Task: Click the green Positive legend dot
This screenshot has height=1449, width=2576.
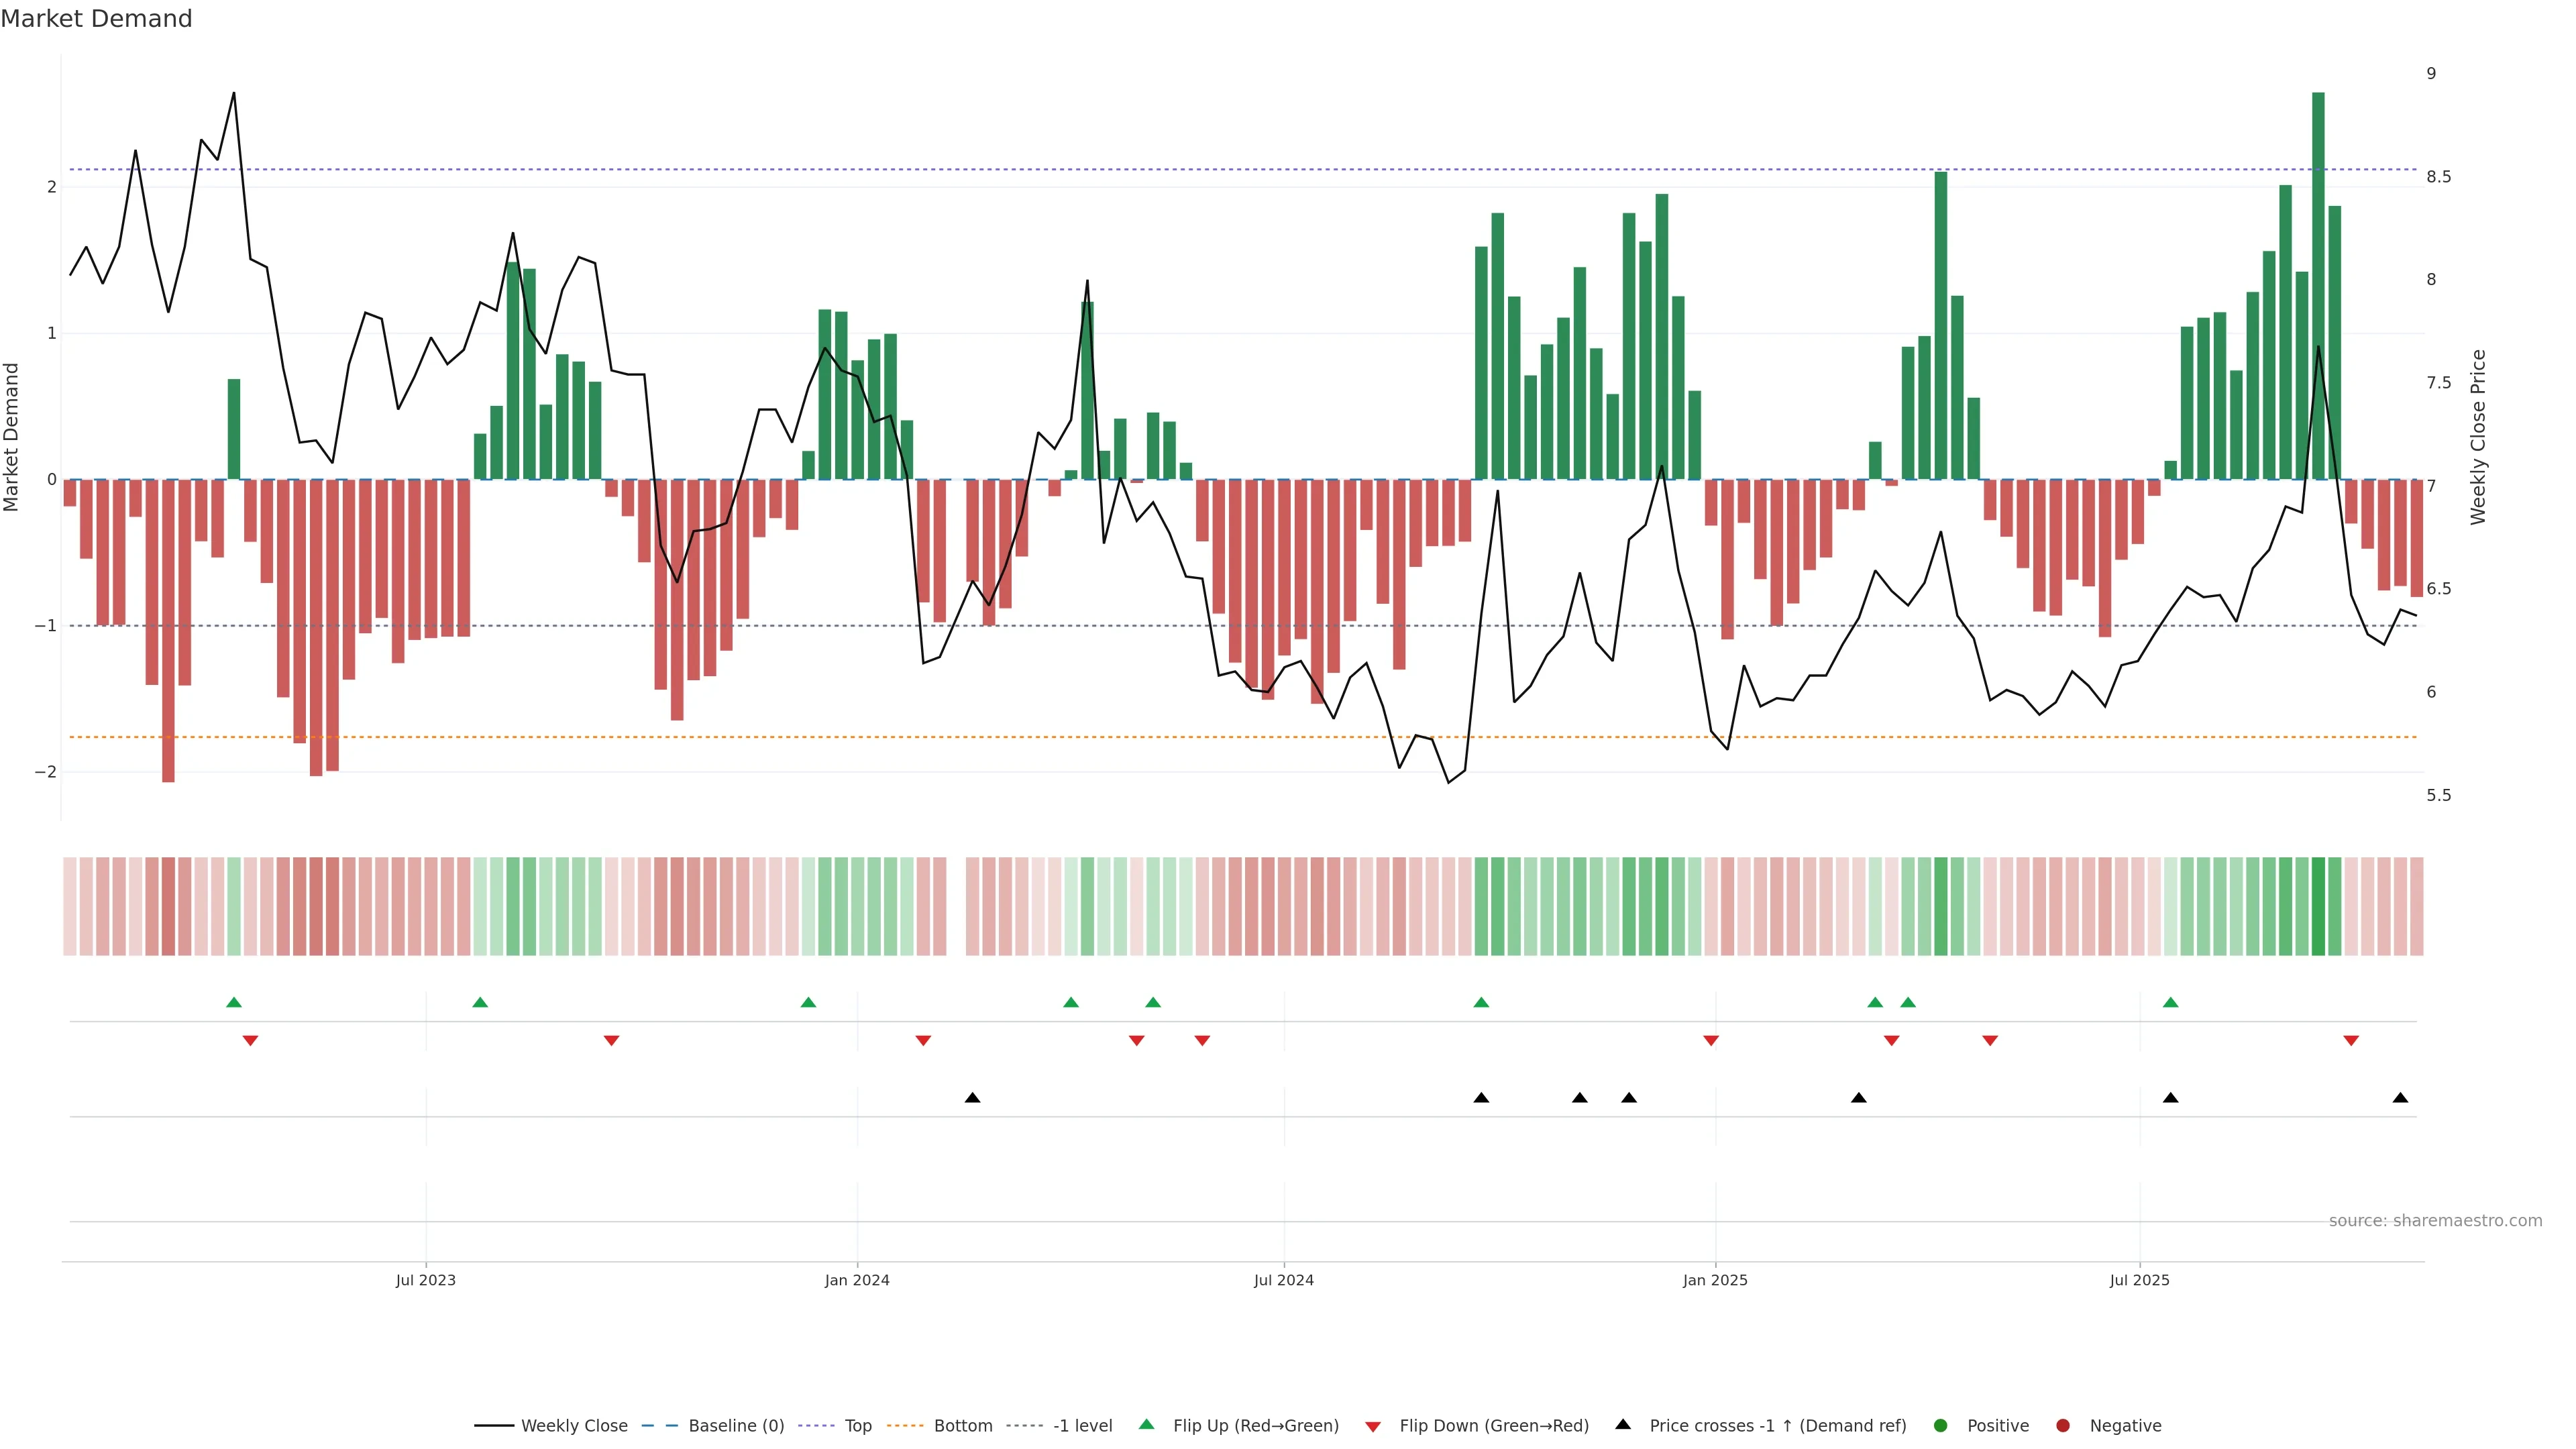Action: (1941, 1425)
